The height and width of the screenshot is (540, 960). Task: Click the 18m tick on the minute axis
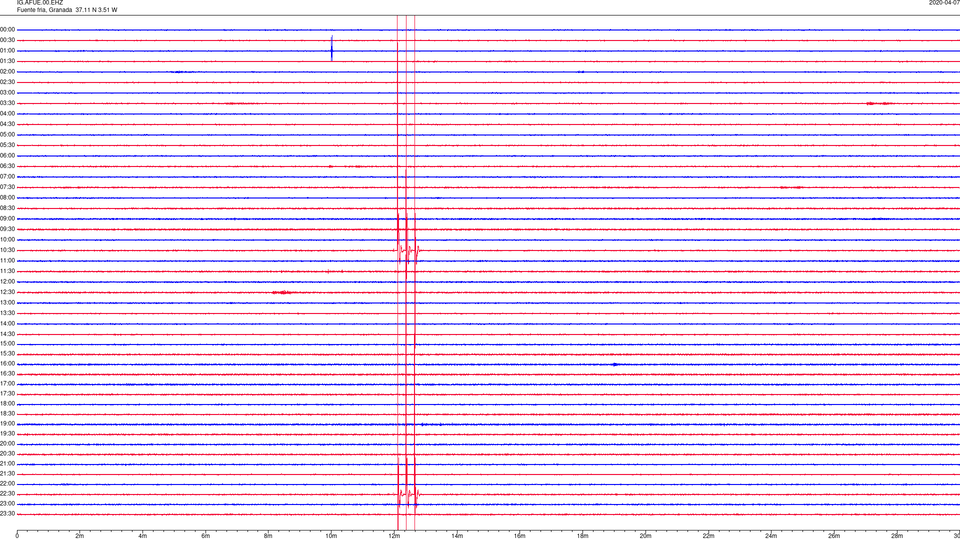pyautogui.click(x=583, y=536)
